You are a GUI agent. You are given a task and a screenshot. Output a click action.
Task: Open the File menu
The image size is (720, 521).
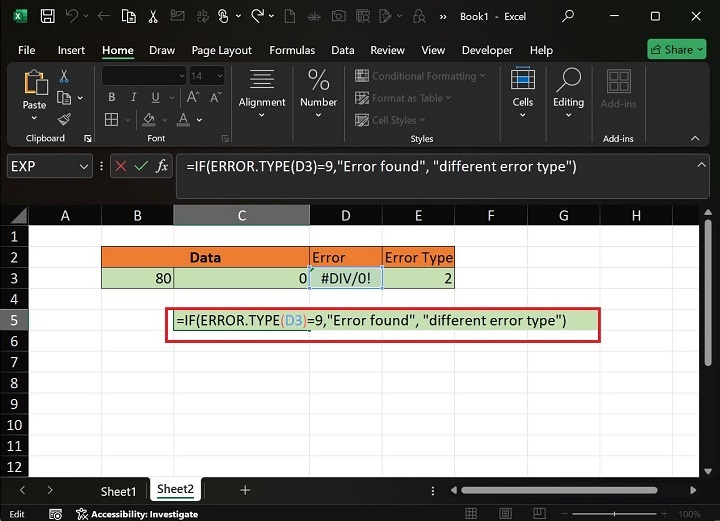pos(26,50)
